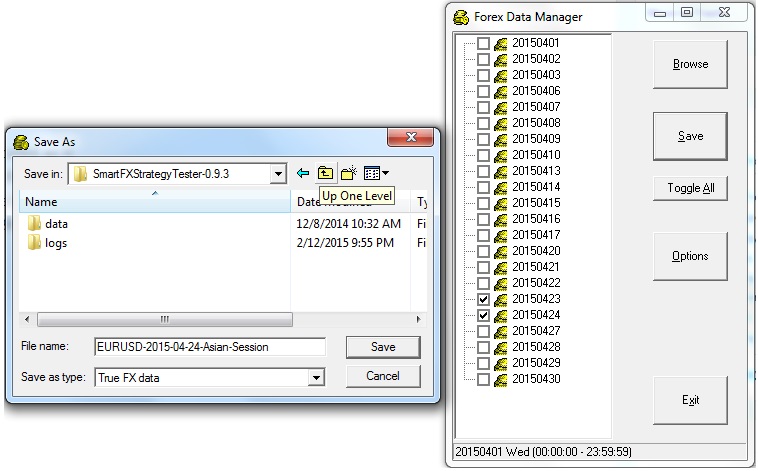Uncheck the 20150423 checkbox
Image resolution: width=758 pixels, height=471 pixels.
(483, 299)
